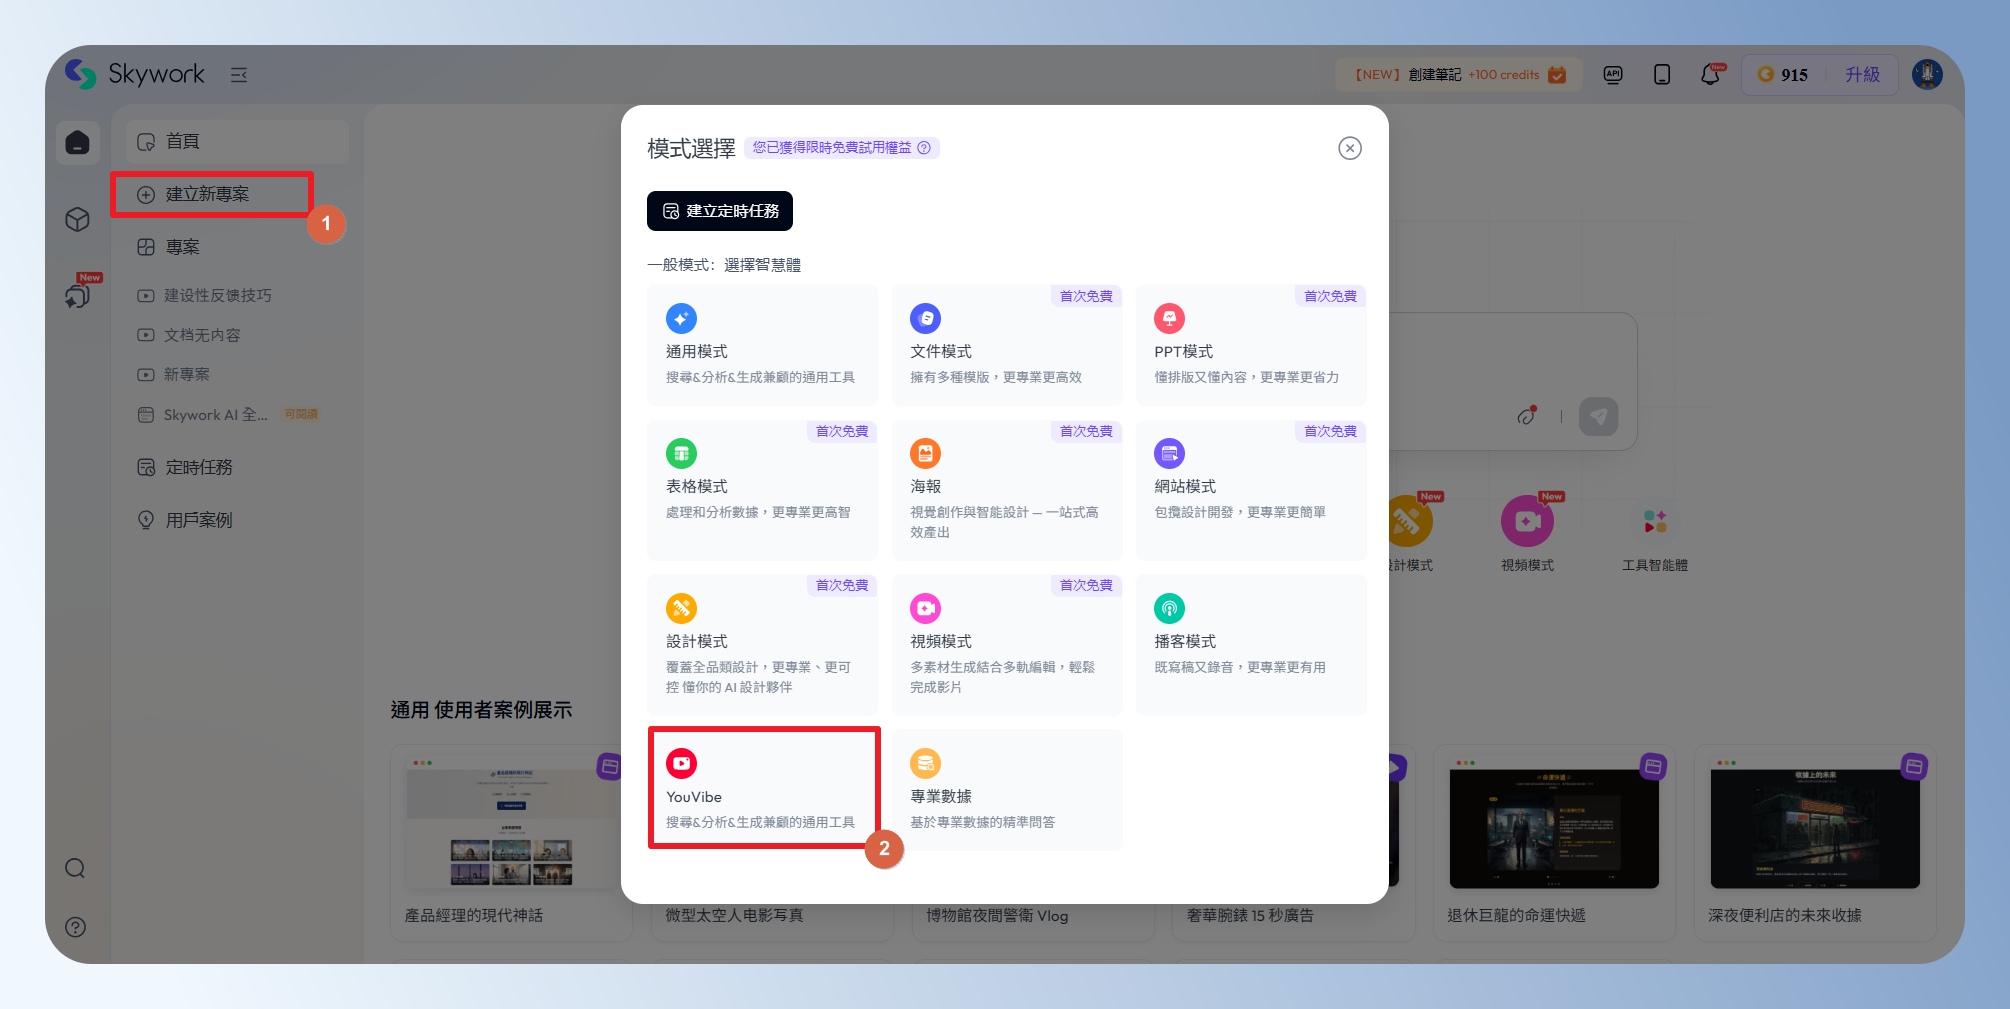
Task: Open the cube icon in left rail
Action: [77, 220]
